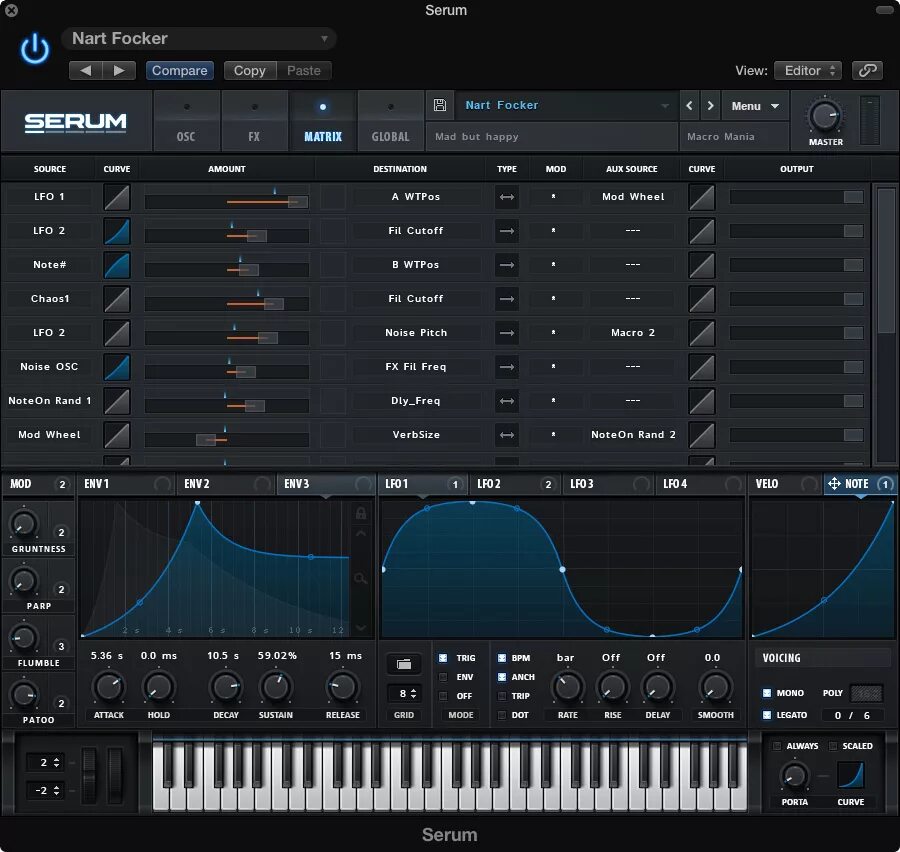Click the Gruntness macro knob
Image resolution: width=900 pixels, height=852 pixels.
pos(24,524)
